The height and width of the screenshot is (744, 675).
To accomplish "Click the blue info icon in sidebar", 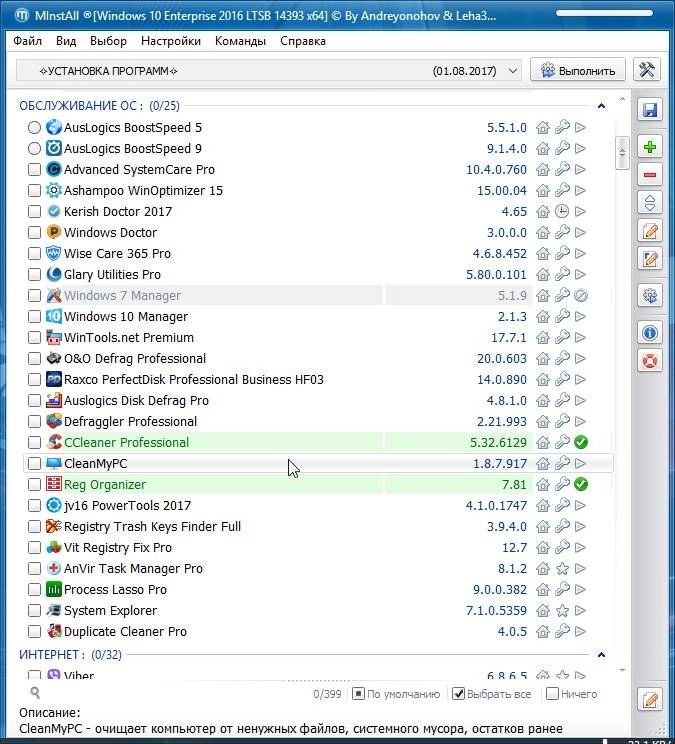I will (649, 333).
